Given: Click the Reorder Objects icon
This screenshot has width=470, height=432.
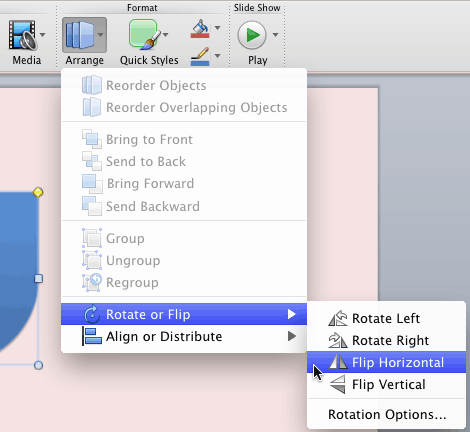Looking at the screenshot, I should pyautogui.click(x=92, y=85).
